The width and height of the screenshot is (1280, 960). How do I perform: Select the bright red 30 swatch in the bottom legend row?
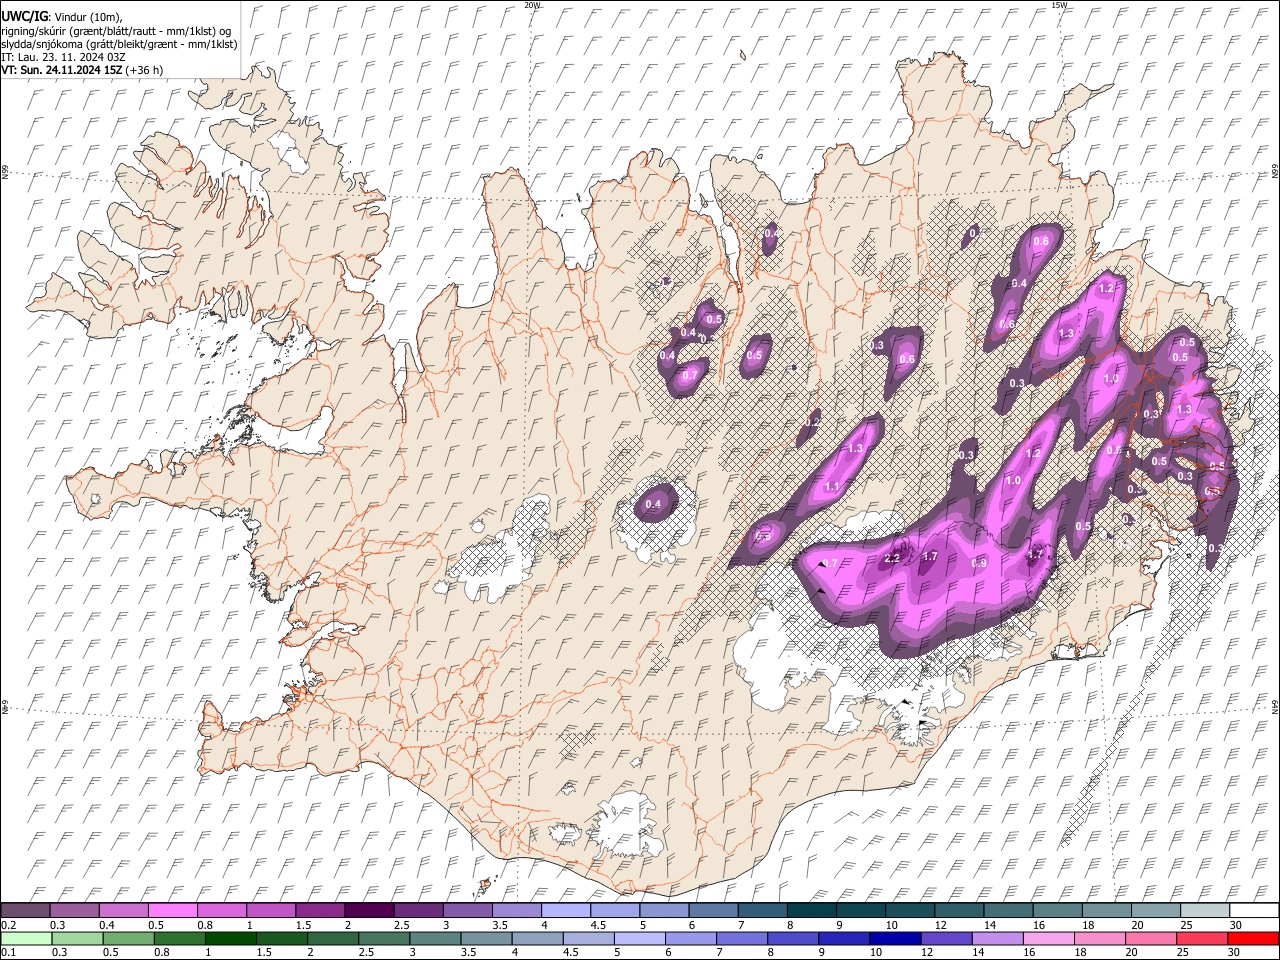[x=1252, y=938]
